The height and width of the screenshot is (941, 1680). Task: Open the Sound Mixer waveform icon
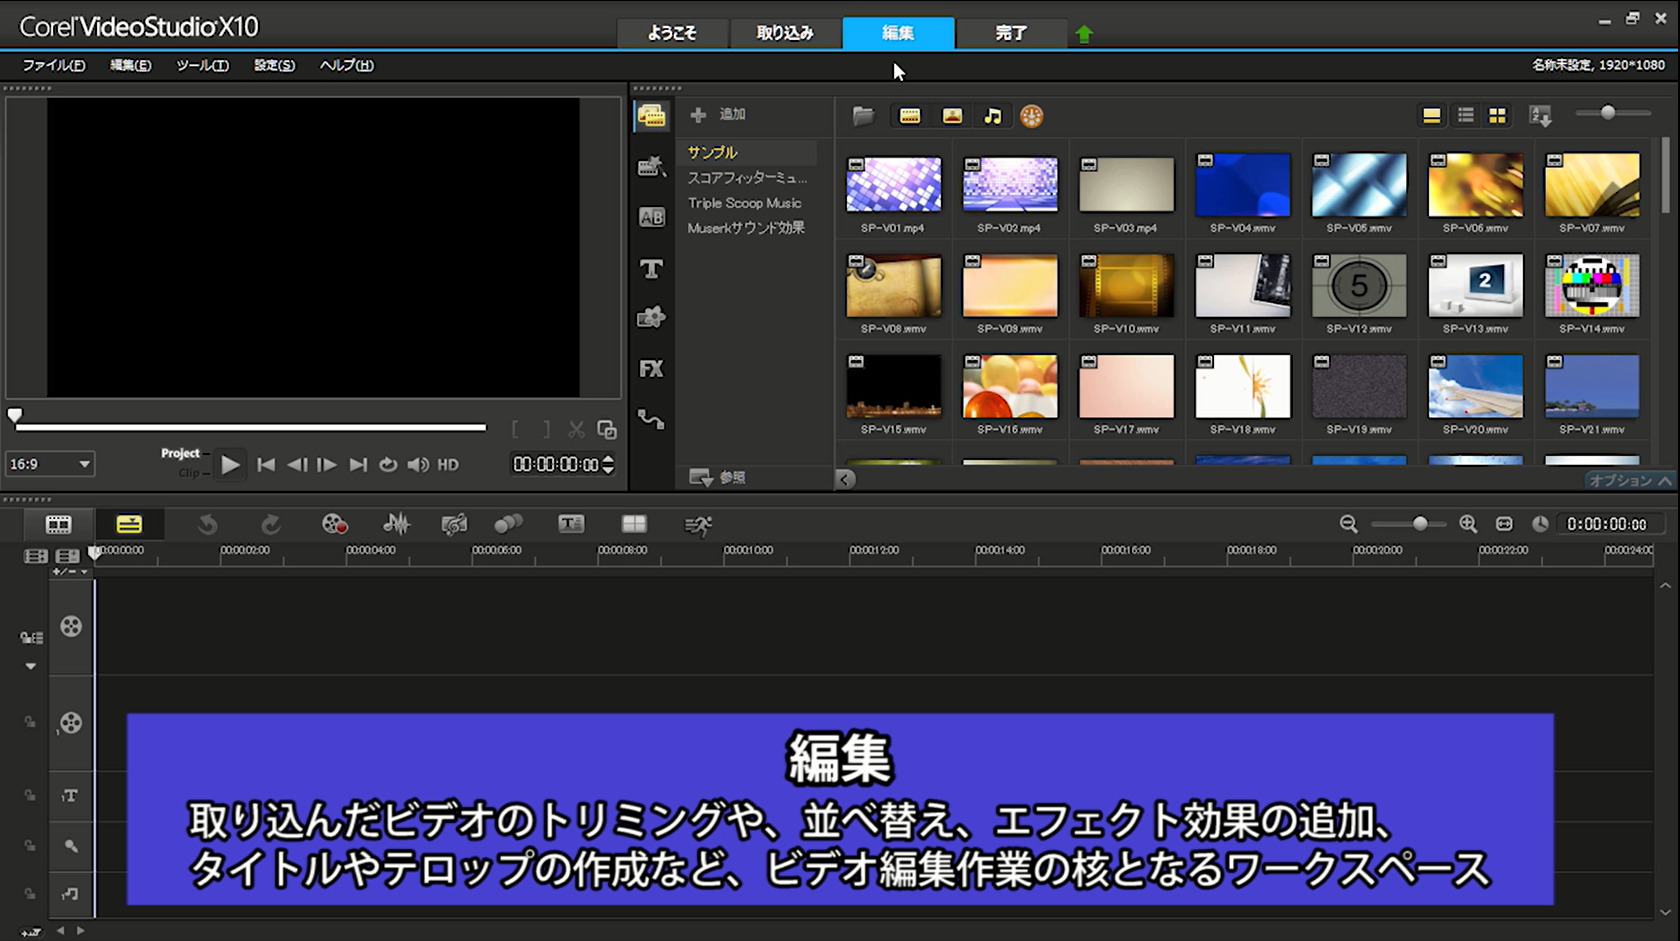[x=397, y=524]
